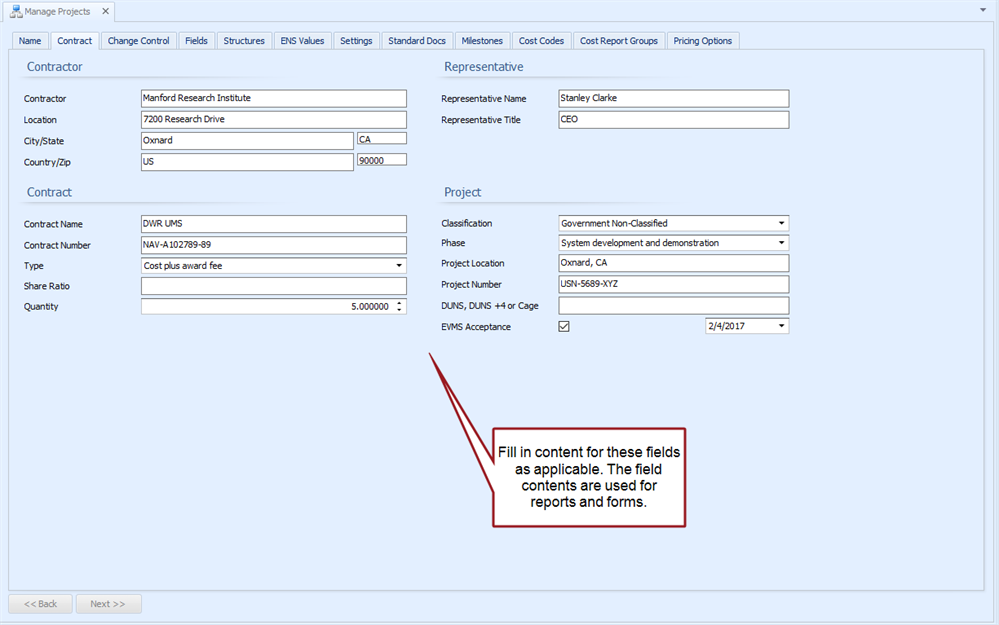Go to the Pricing Options tab
This screenshot has width=999, height=625.
click(x=702, y=41)
